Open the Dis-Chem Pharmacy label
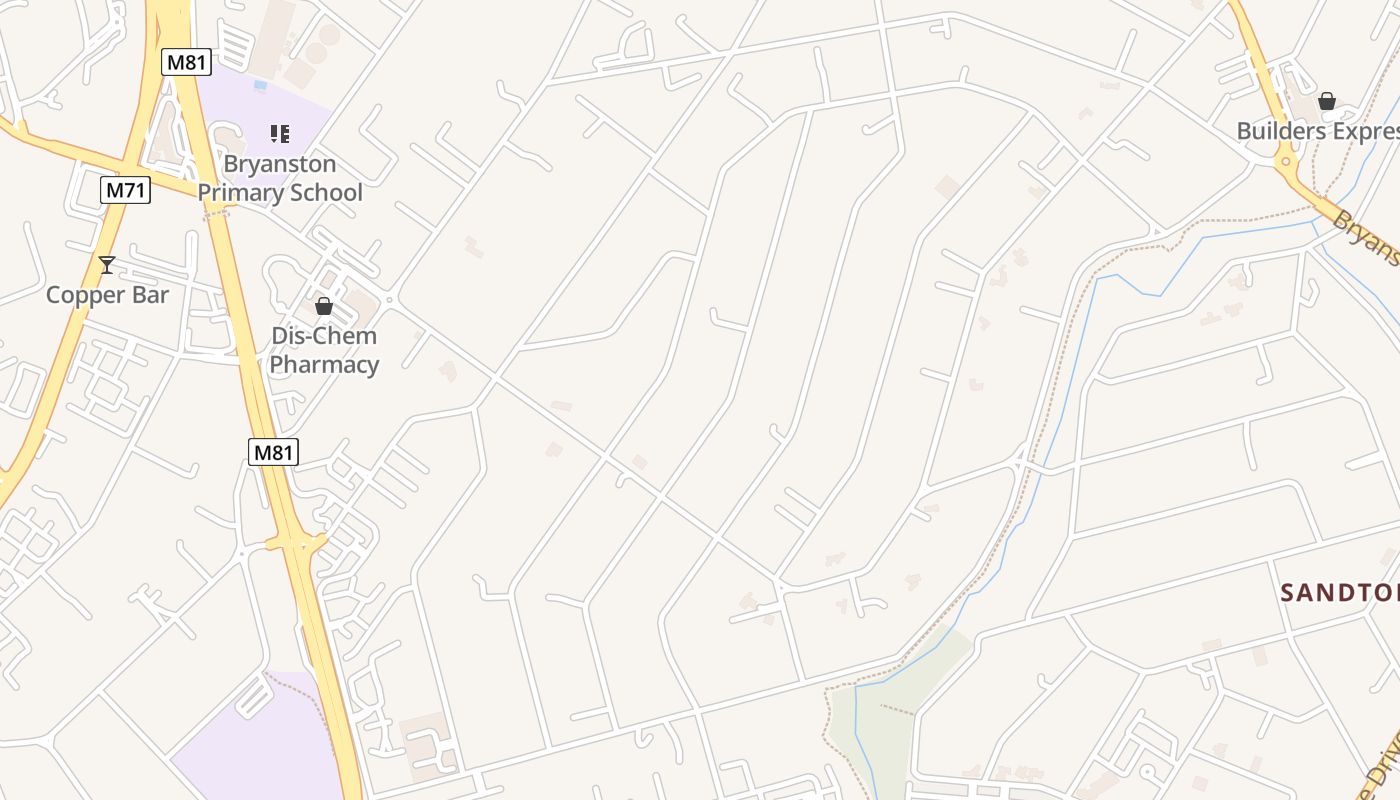Image resolution: width=1400 pixels, height=800 pixels. pos(324,350)
